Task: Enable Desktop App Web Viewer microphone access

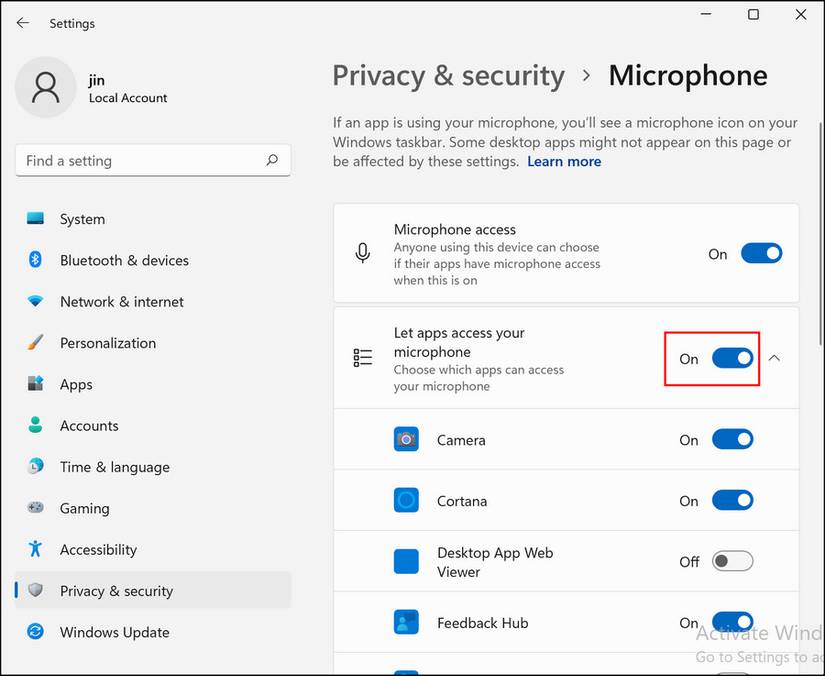Action: point(732,561)
